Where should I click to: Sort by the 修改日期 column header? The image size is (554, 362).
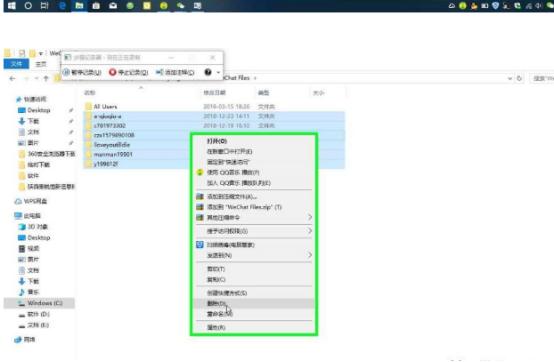click(x=214, y=93)
